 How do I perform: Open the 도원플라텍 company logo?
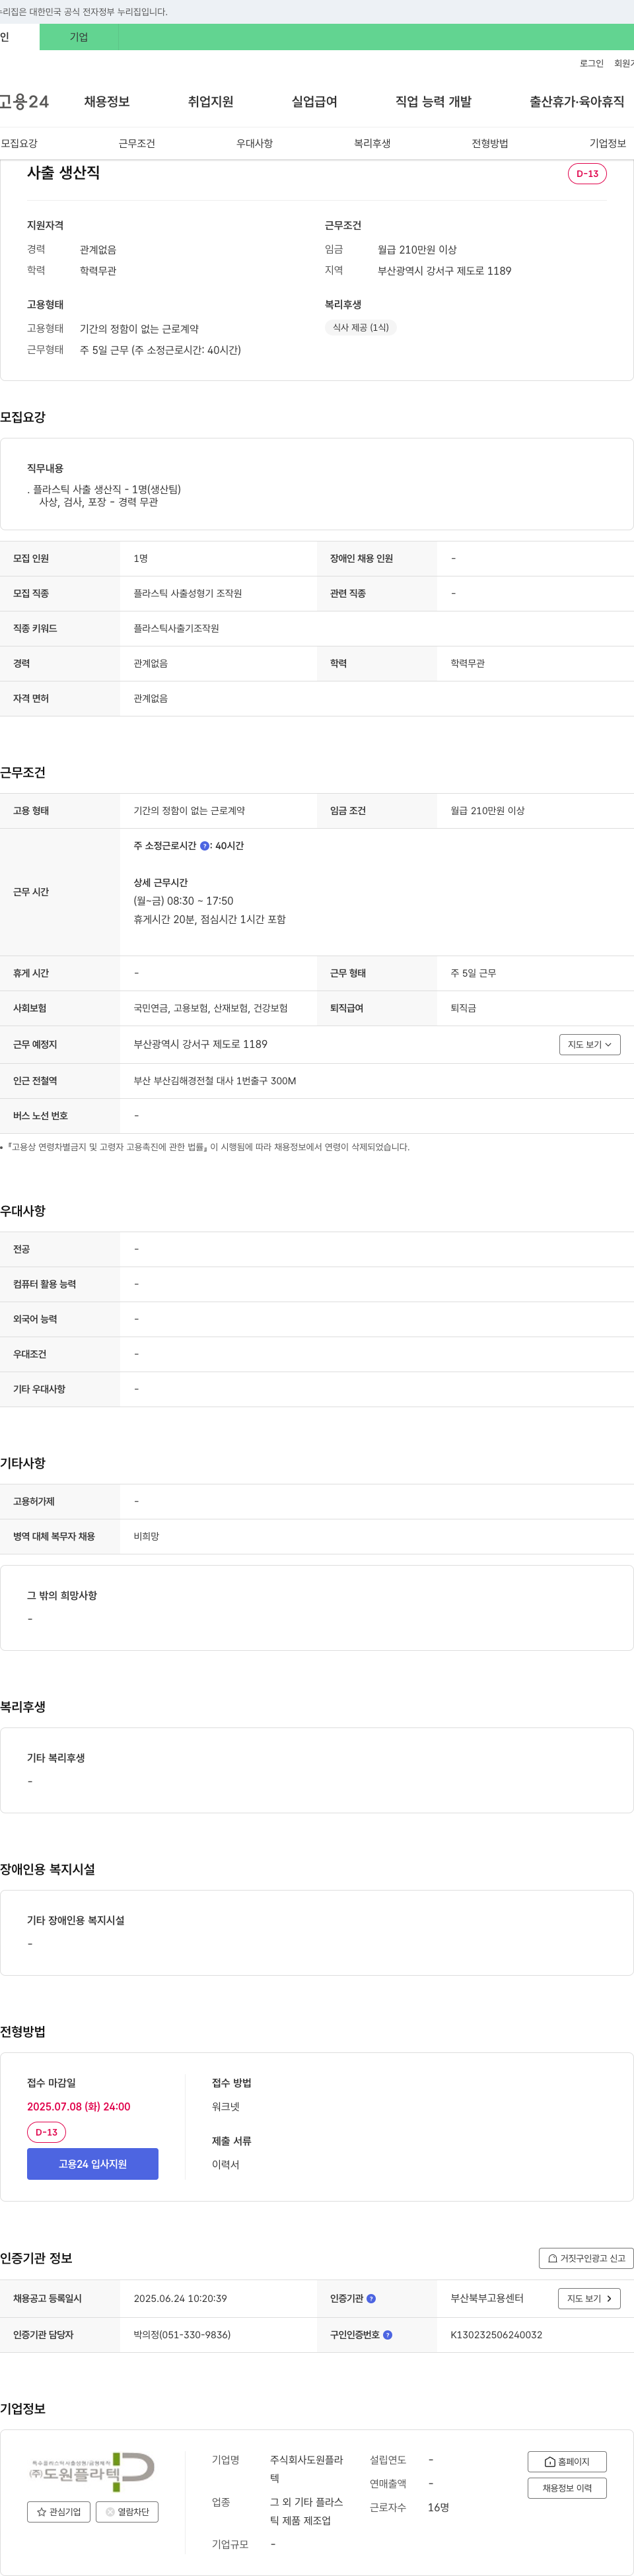[91, 2471]
